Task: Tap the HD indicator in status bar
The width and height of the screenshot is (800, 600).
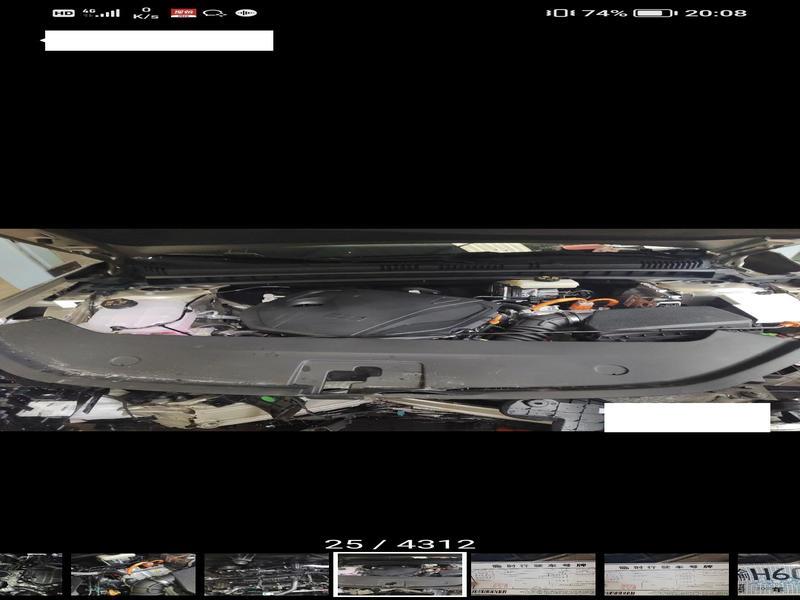Action: coord(63,13)
